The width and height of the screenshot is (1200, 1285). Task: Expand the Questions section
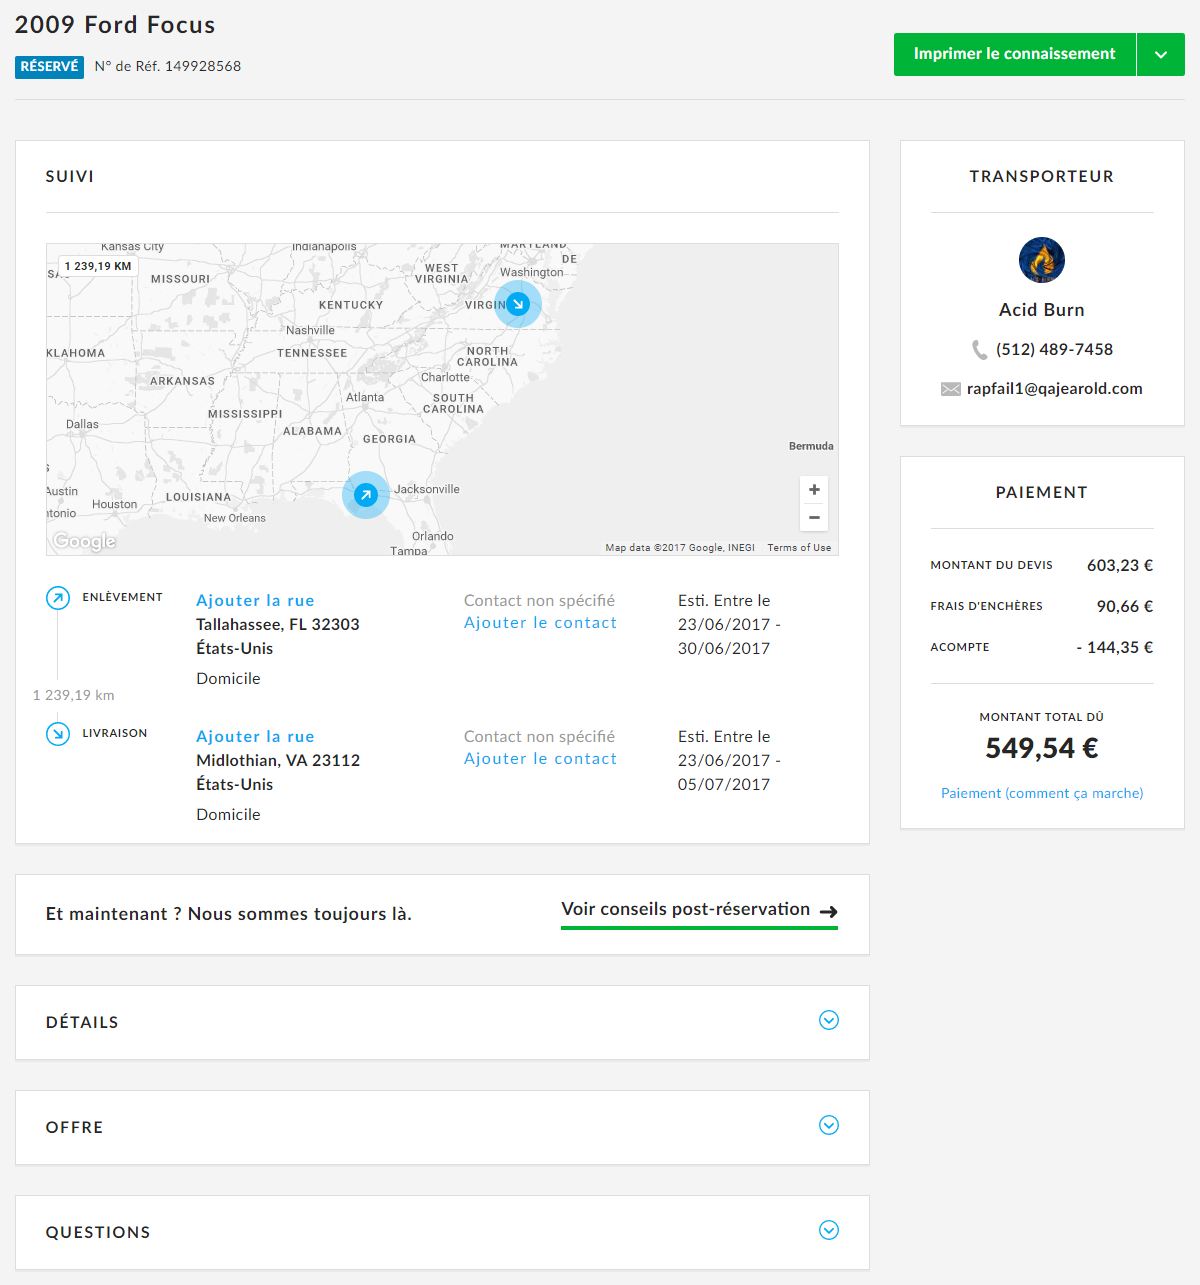tap(828, 1230)
